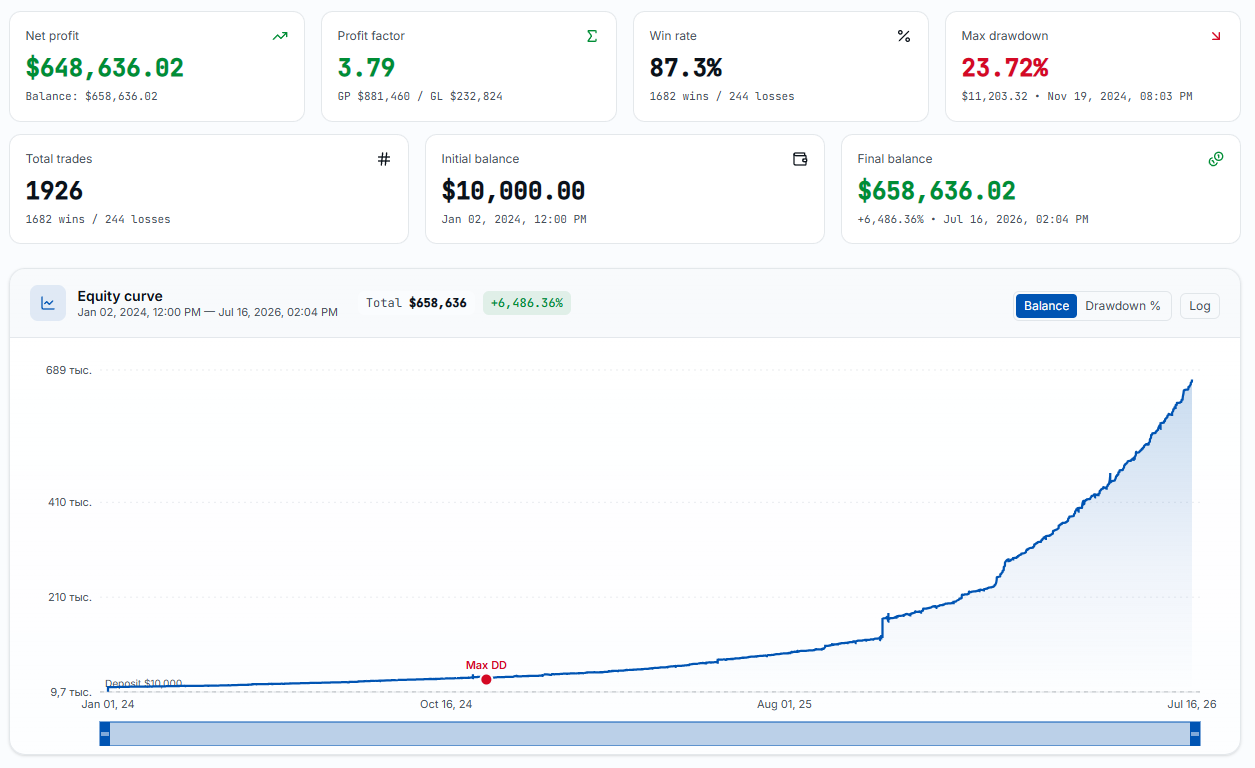Click the blue range selector bar body
The height and width of the screenshot is (768, 1255).
click(650, 734)
